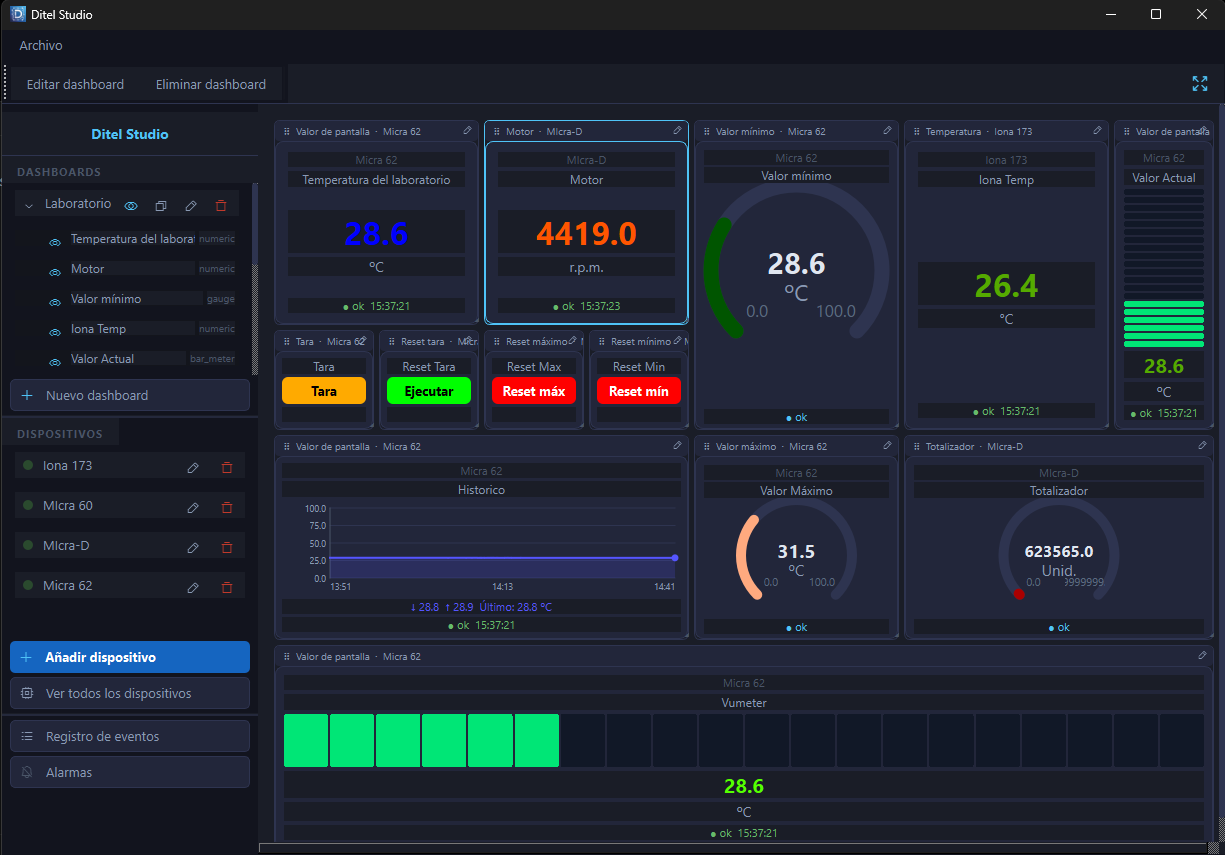Collapse the Laboratorio dashboard tree chevron
The image size is (1225, 855).
coord(29,204)
